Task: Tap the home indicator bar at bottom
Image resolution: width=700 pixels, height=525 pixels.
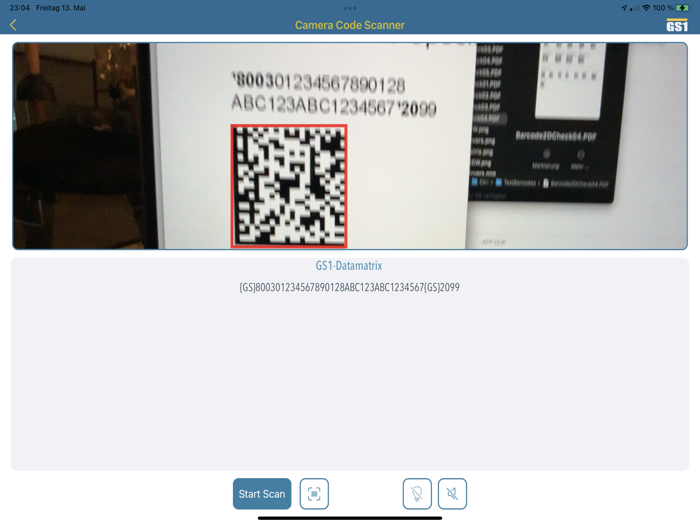Action: click(x=350, y=518)
